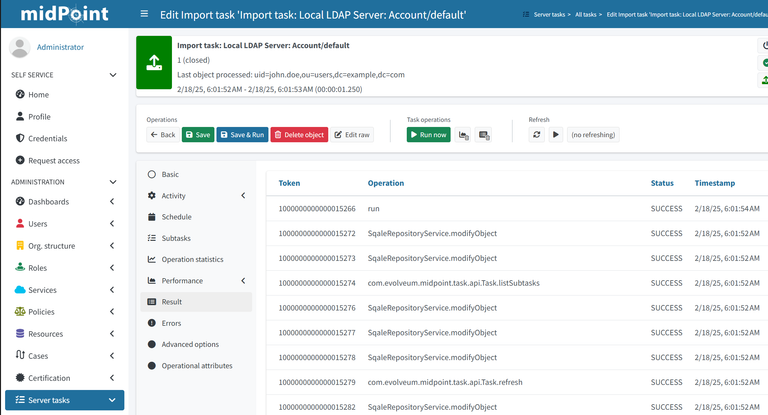Click the Save & Run button
The image size is (768, 415).
[x=242, y=135]
